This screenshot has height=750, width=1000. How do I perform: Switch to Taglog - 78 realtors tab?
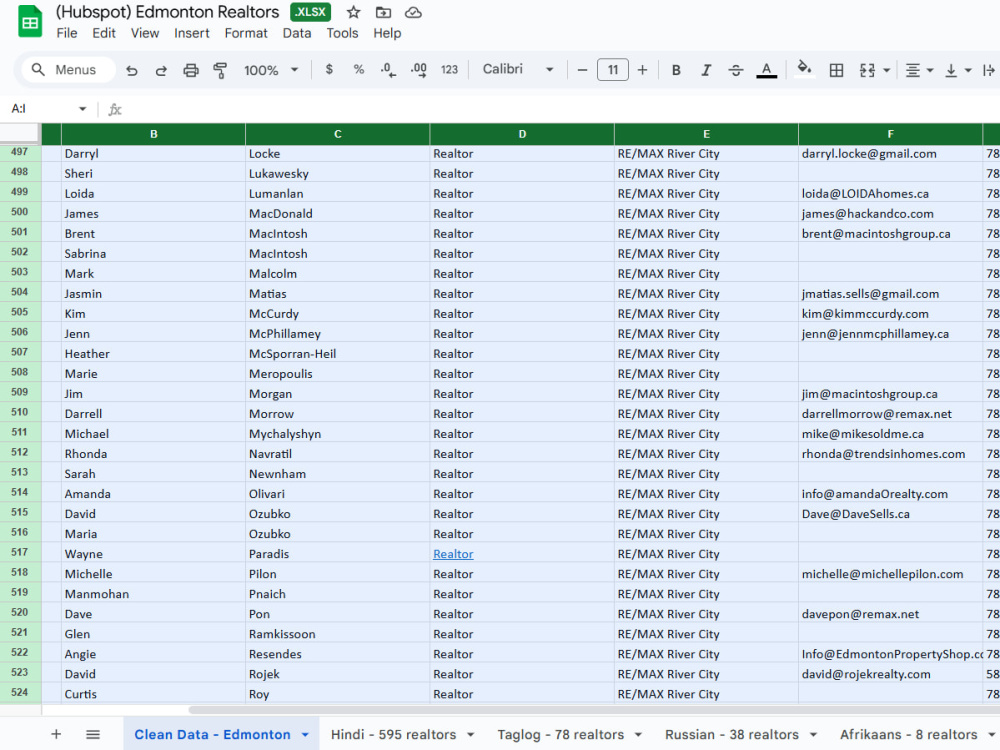coord(560,734)
